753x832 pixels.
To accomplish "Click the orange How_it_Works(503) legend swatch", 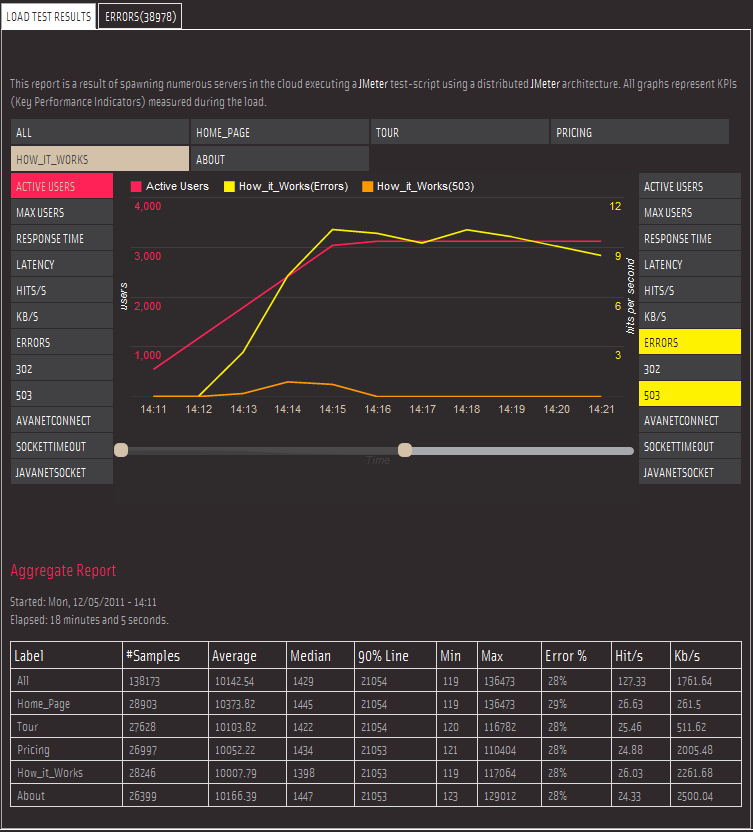I will [x=367, y=186].
